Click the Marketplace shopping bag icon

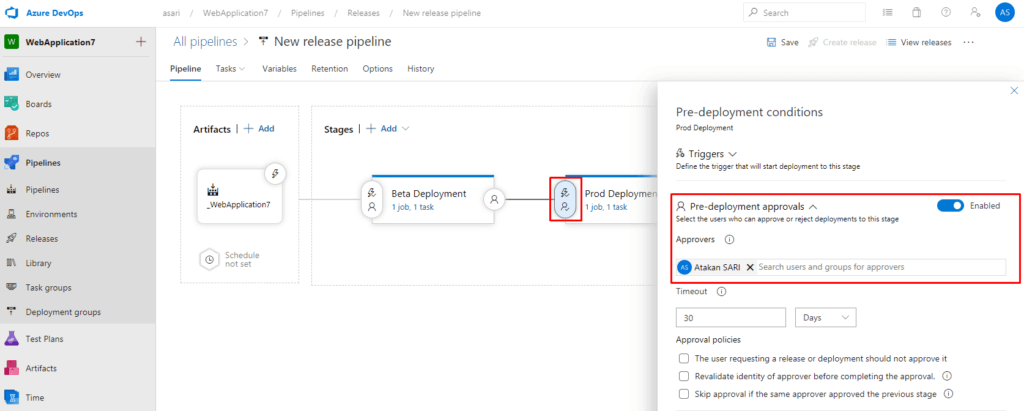pyautogui.click(x=917, y=13)
